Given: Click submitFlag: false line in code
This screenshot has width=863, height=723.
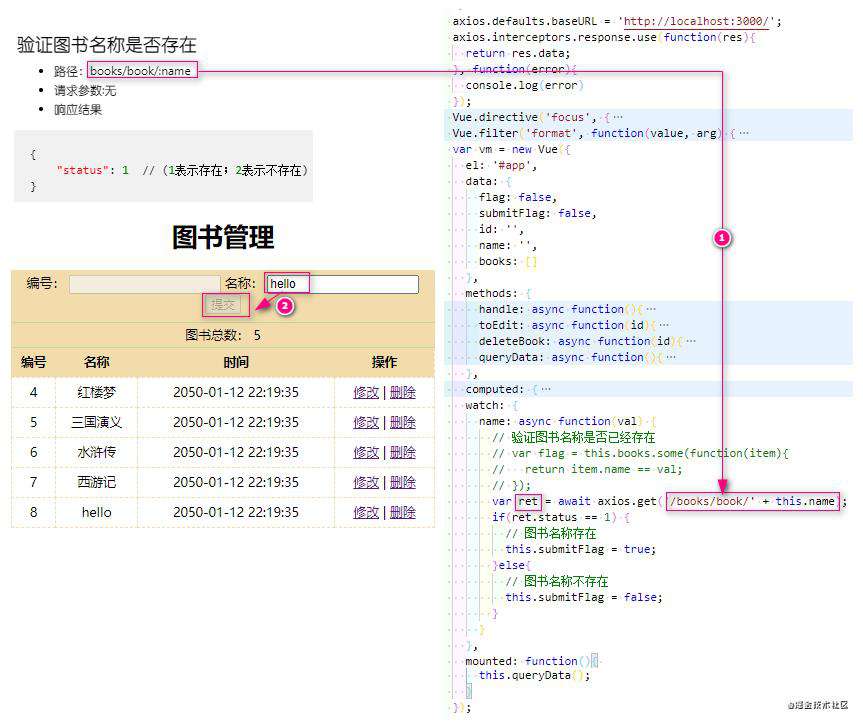Looking at the screenshot, I should [x=538, y=213].
